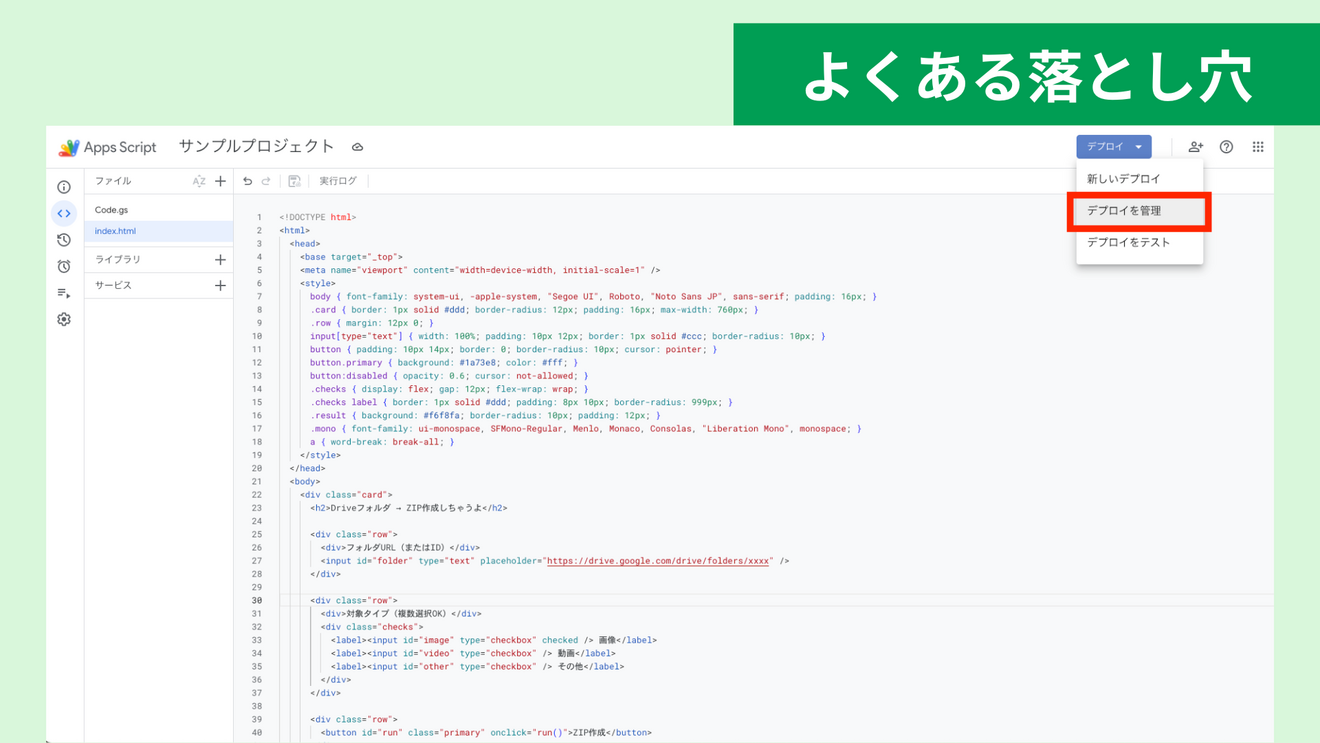
Task: Select the index.html file
Action: coord(159,231)
